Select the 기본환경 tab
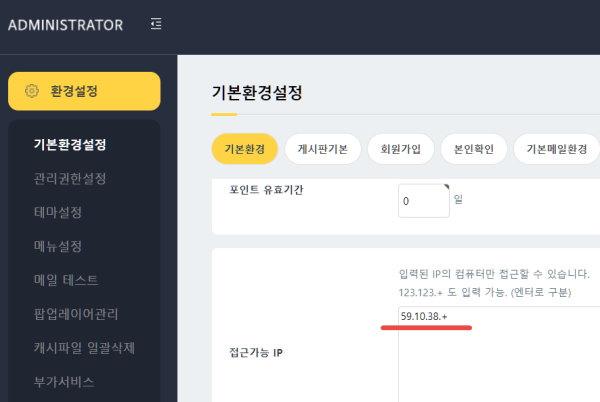 tap(245, 148)
